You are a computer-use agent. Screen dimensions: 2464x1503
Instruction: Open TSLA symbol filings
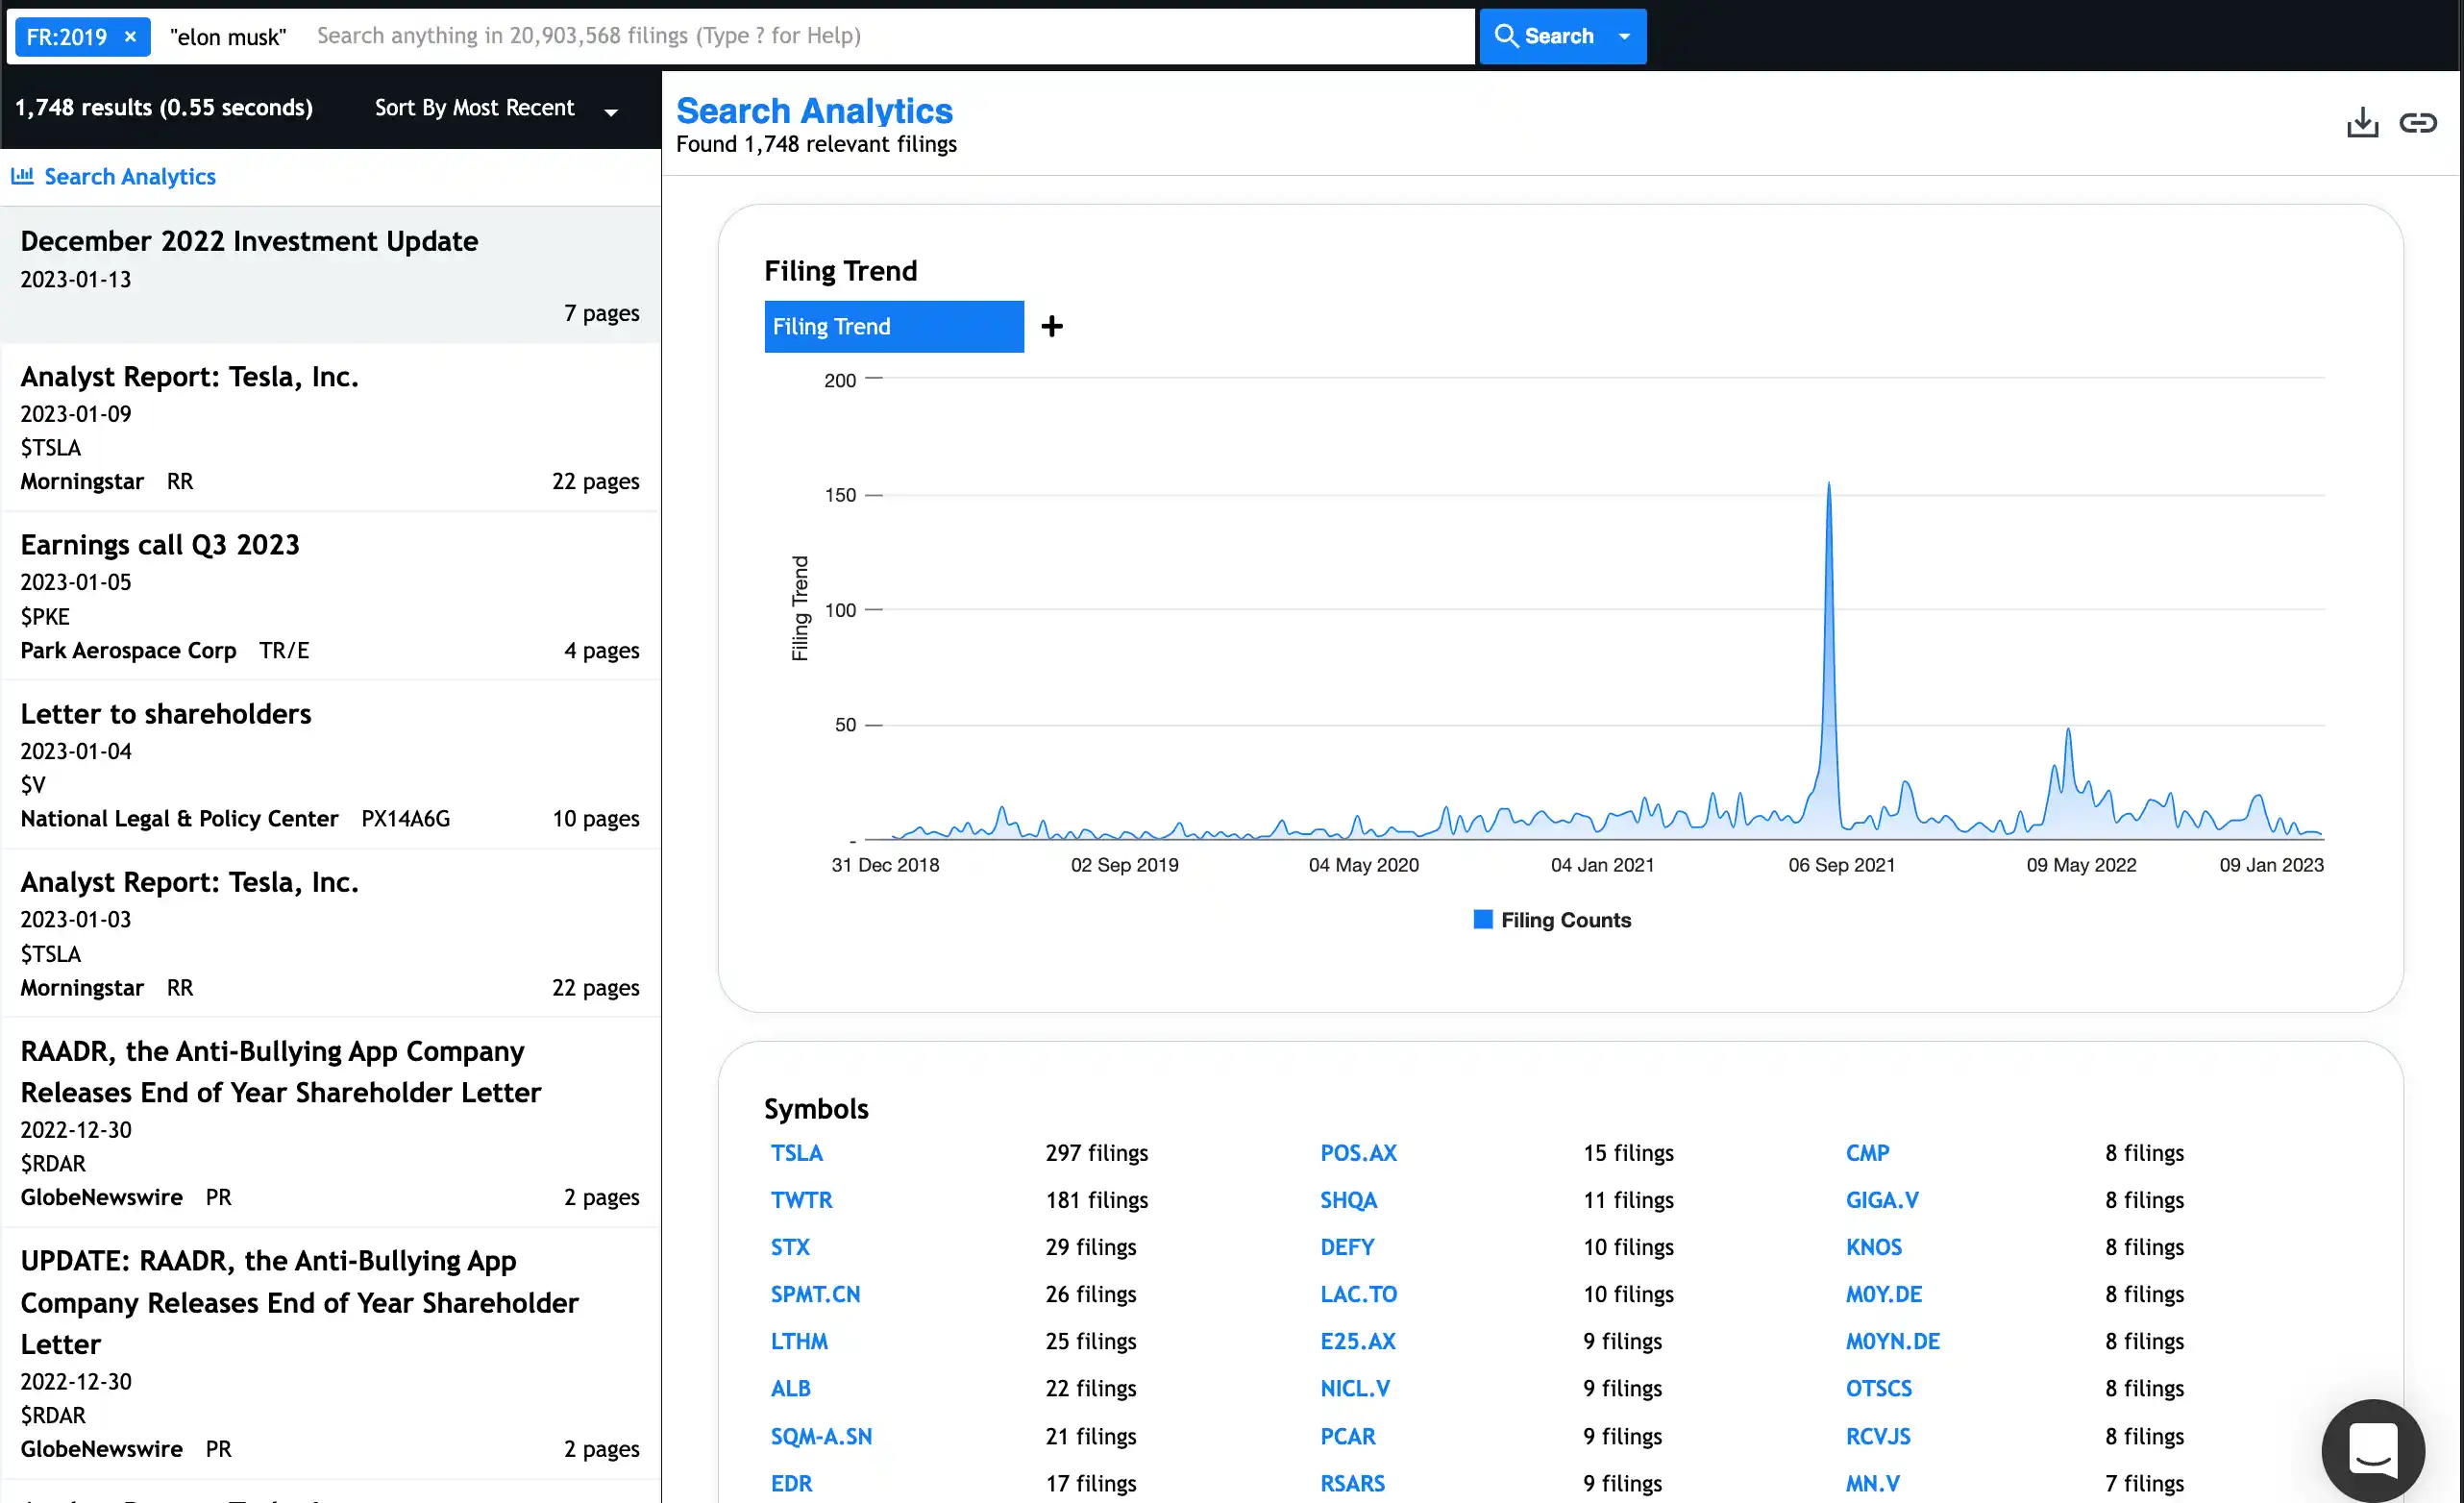tap(797, 1152)
